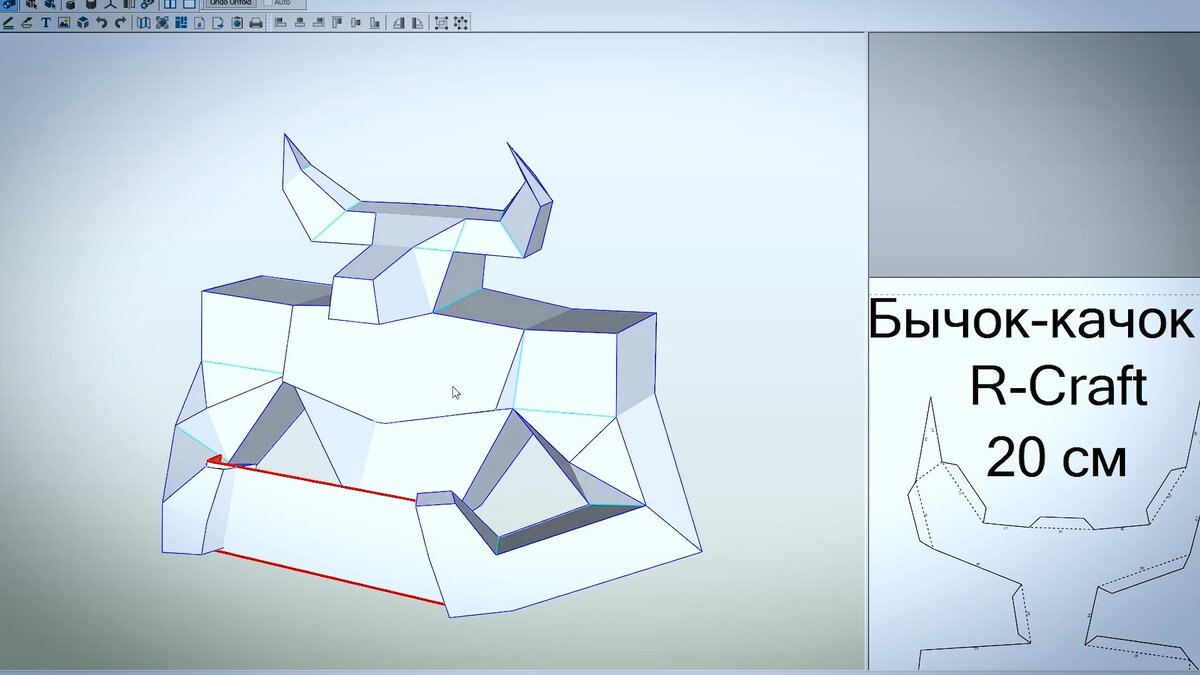Image resolution: width=1200 pixels, height=675 pixels.
Task: Click the solid-frame group selection icon
Action: tap(441, 22)
